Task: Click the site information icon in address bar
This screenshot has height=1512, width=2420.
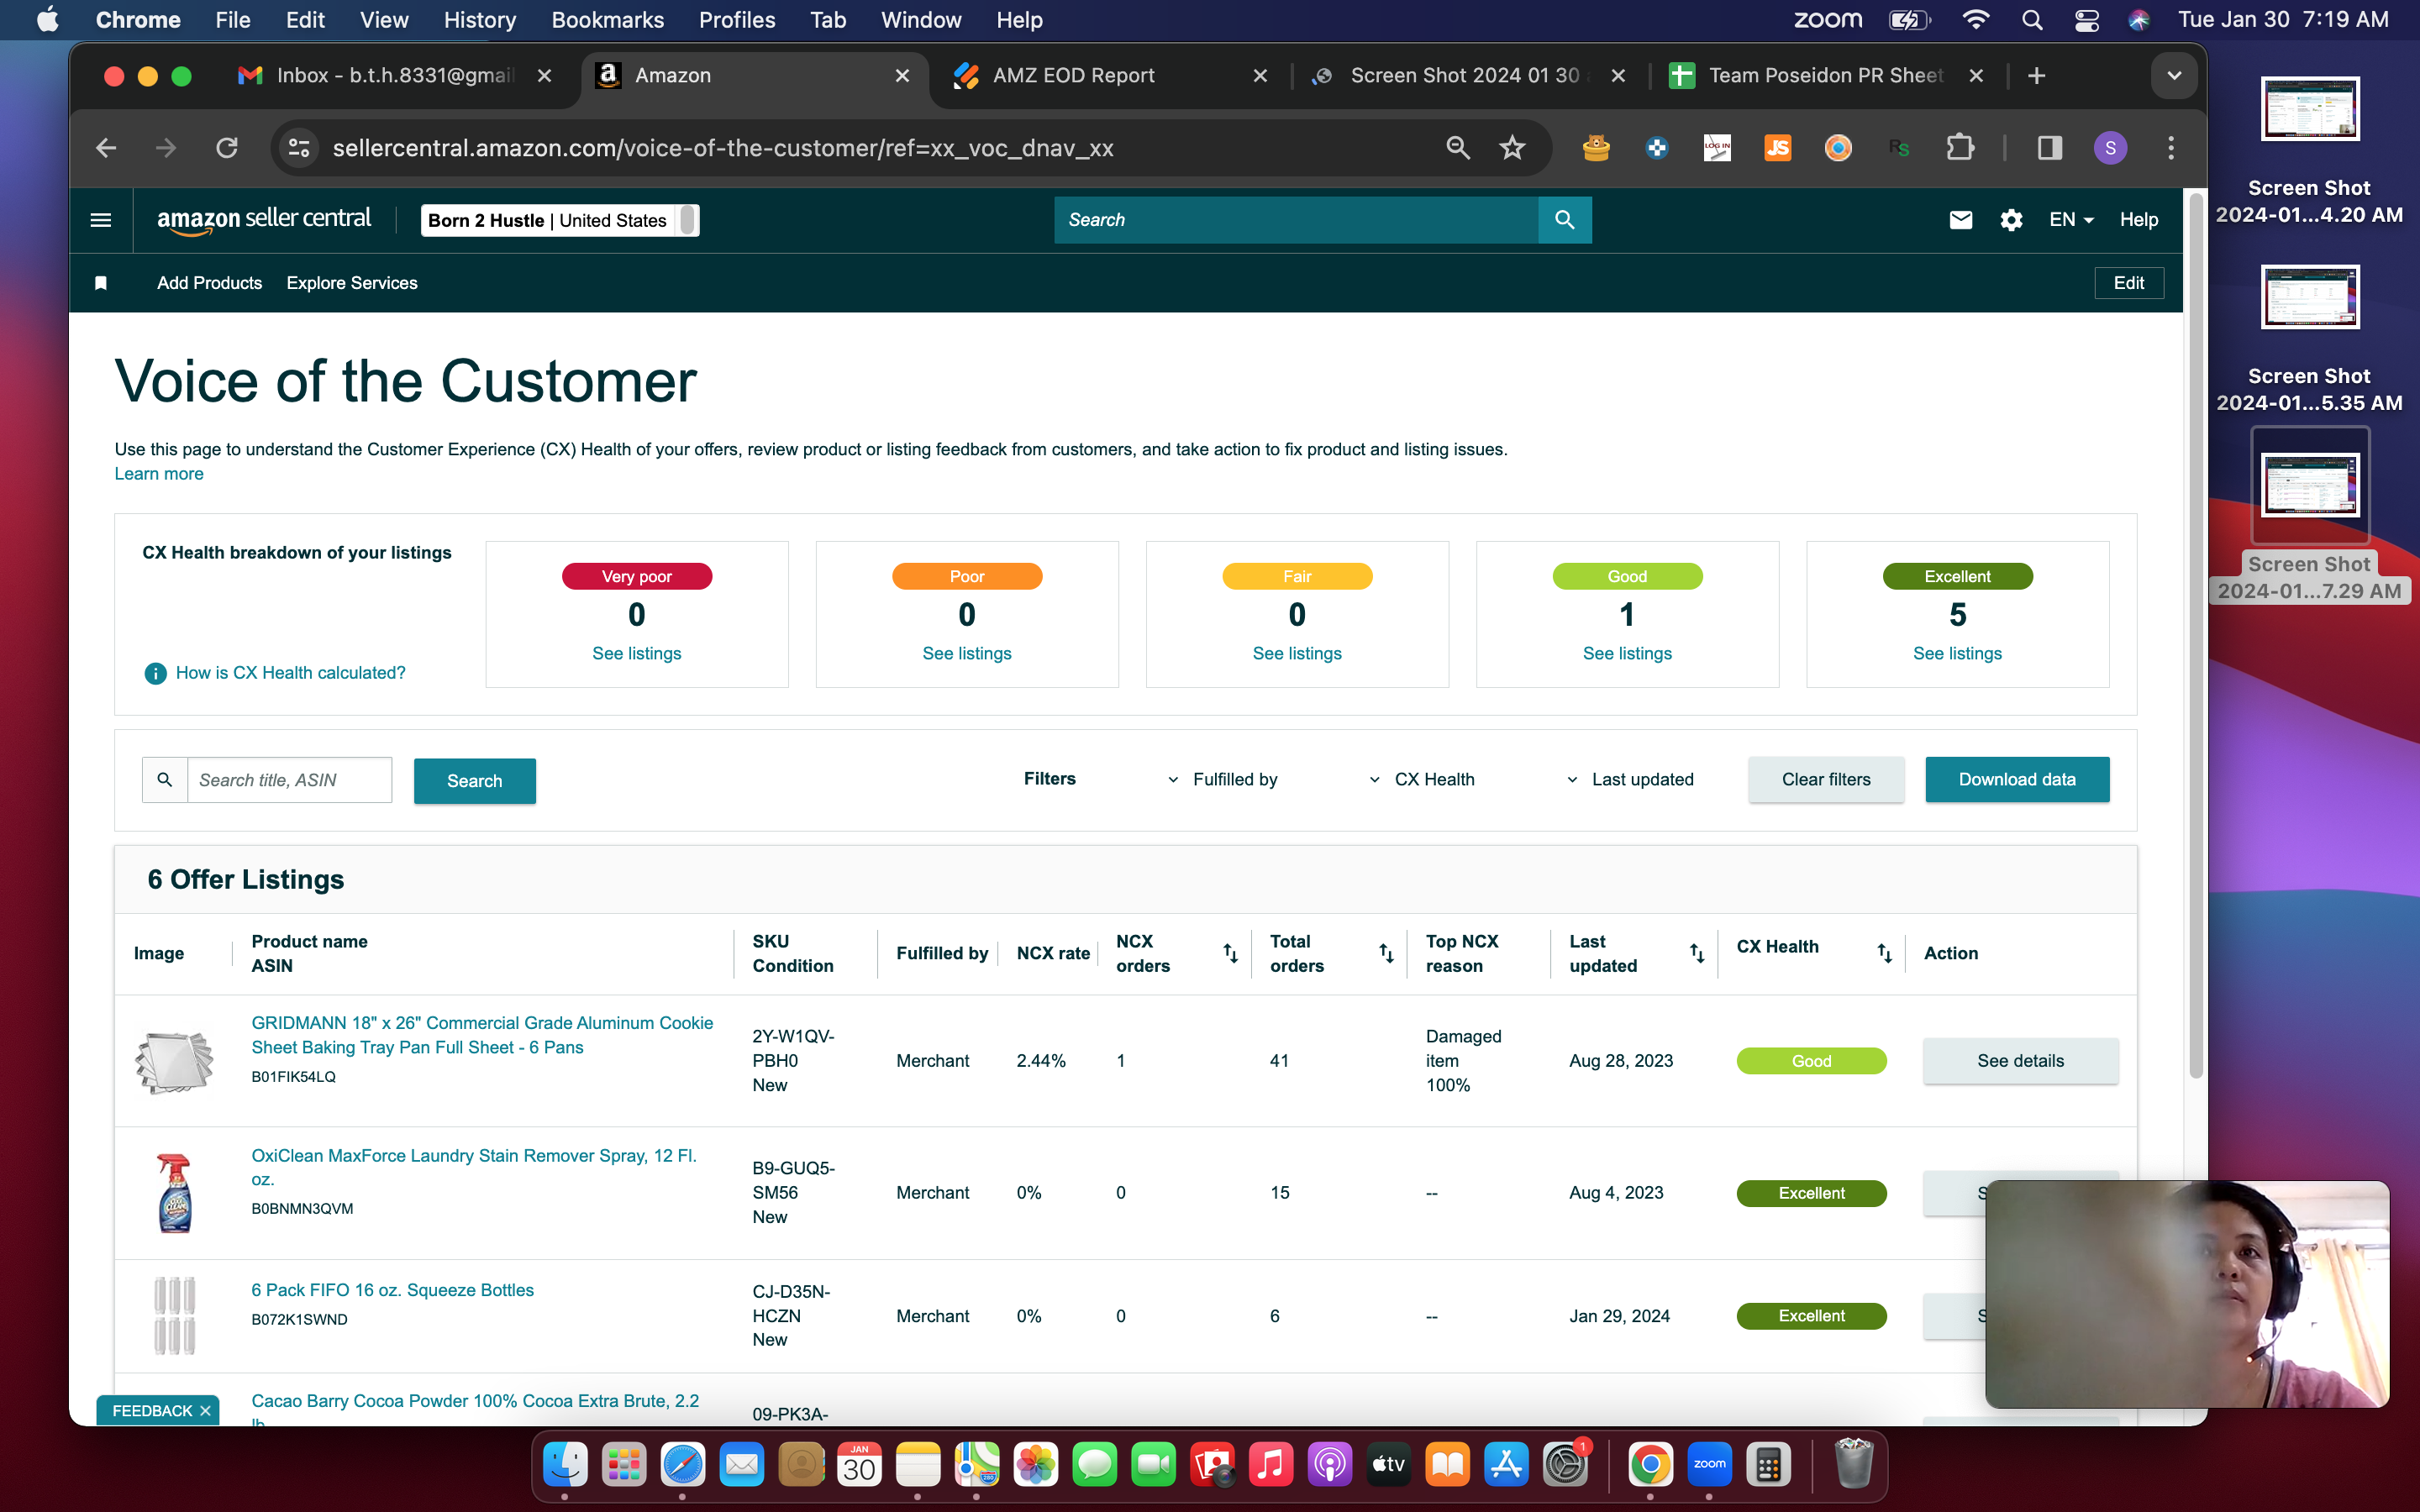Action: 298,148
